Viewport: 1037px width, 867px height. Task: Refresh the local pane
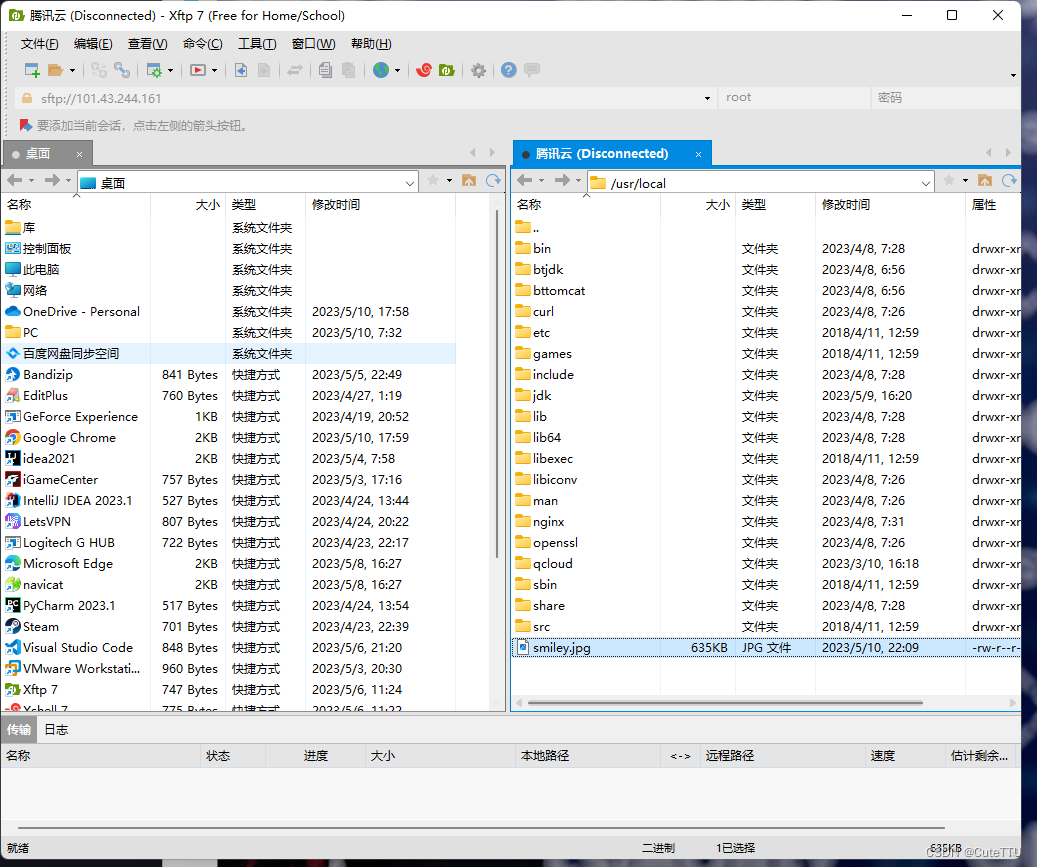tap(493, 181)
